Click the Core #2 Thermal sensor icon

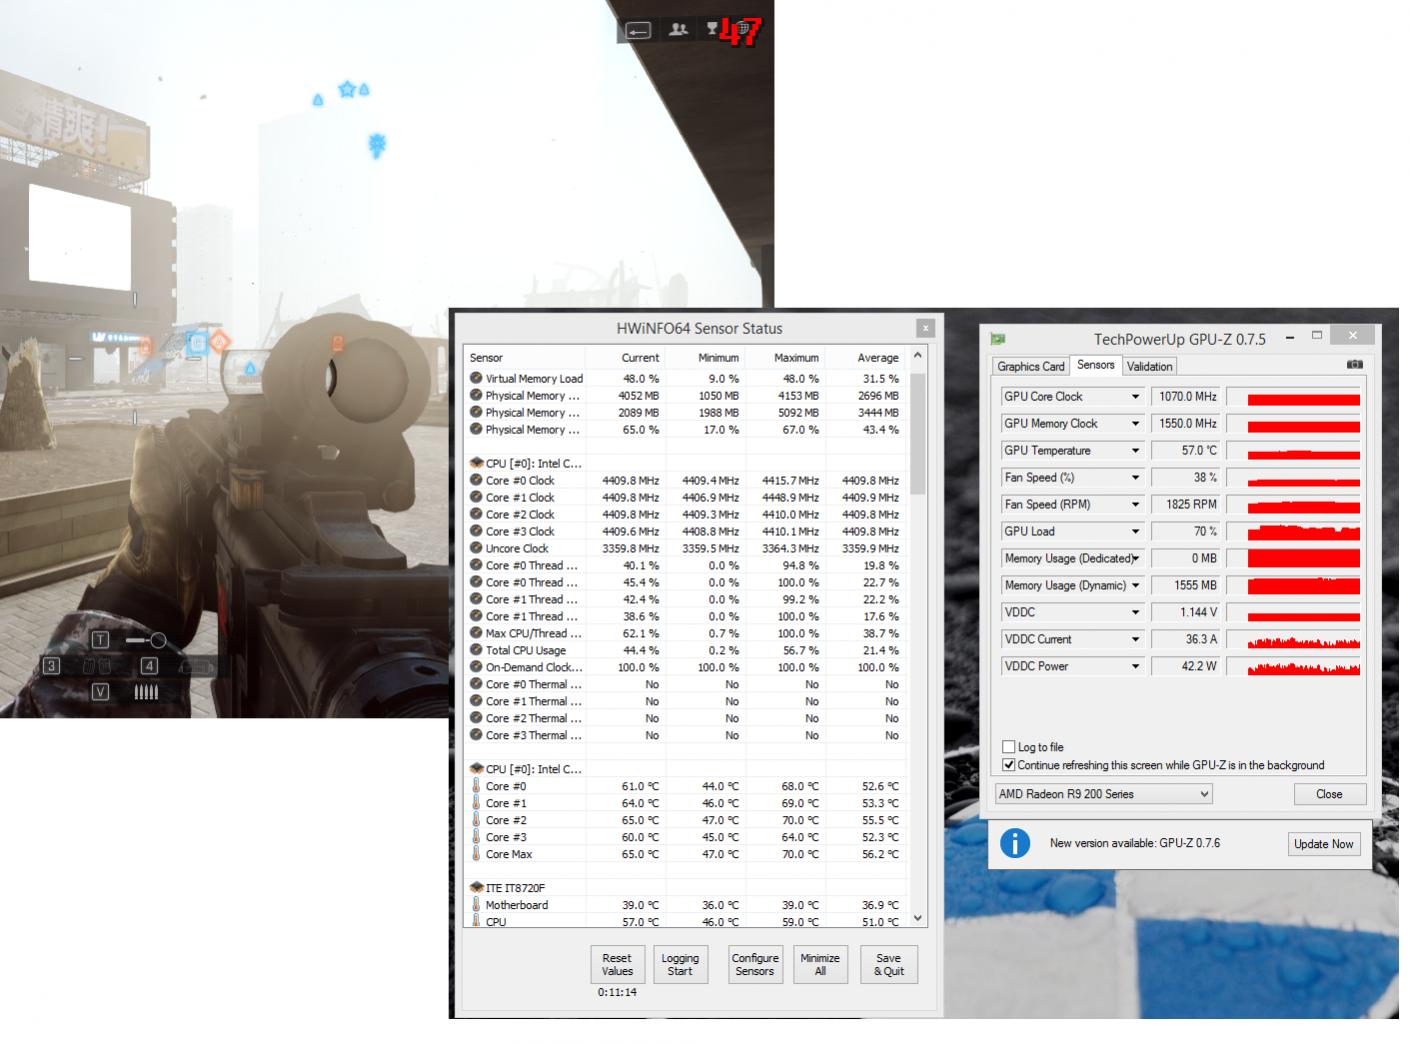click(x=476, y=718)
